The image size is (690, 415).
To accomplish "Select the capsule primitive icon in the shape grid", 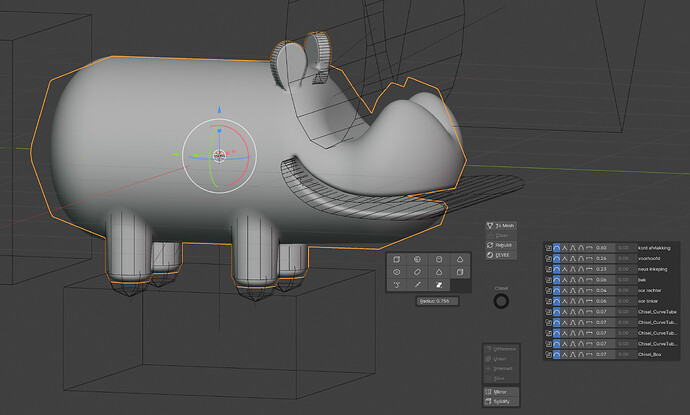I will click(x=418, y=272).
